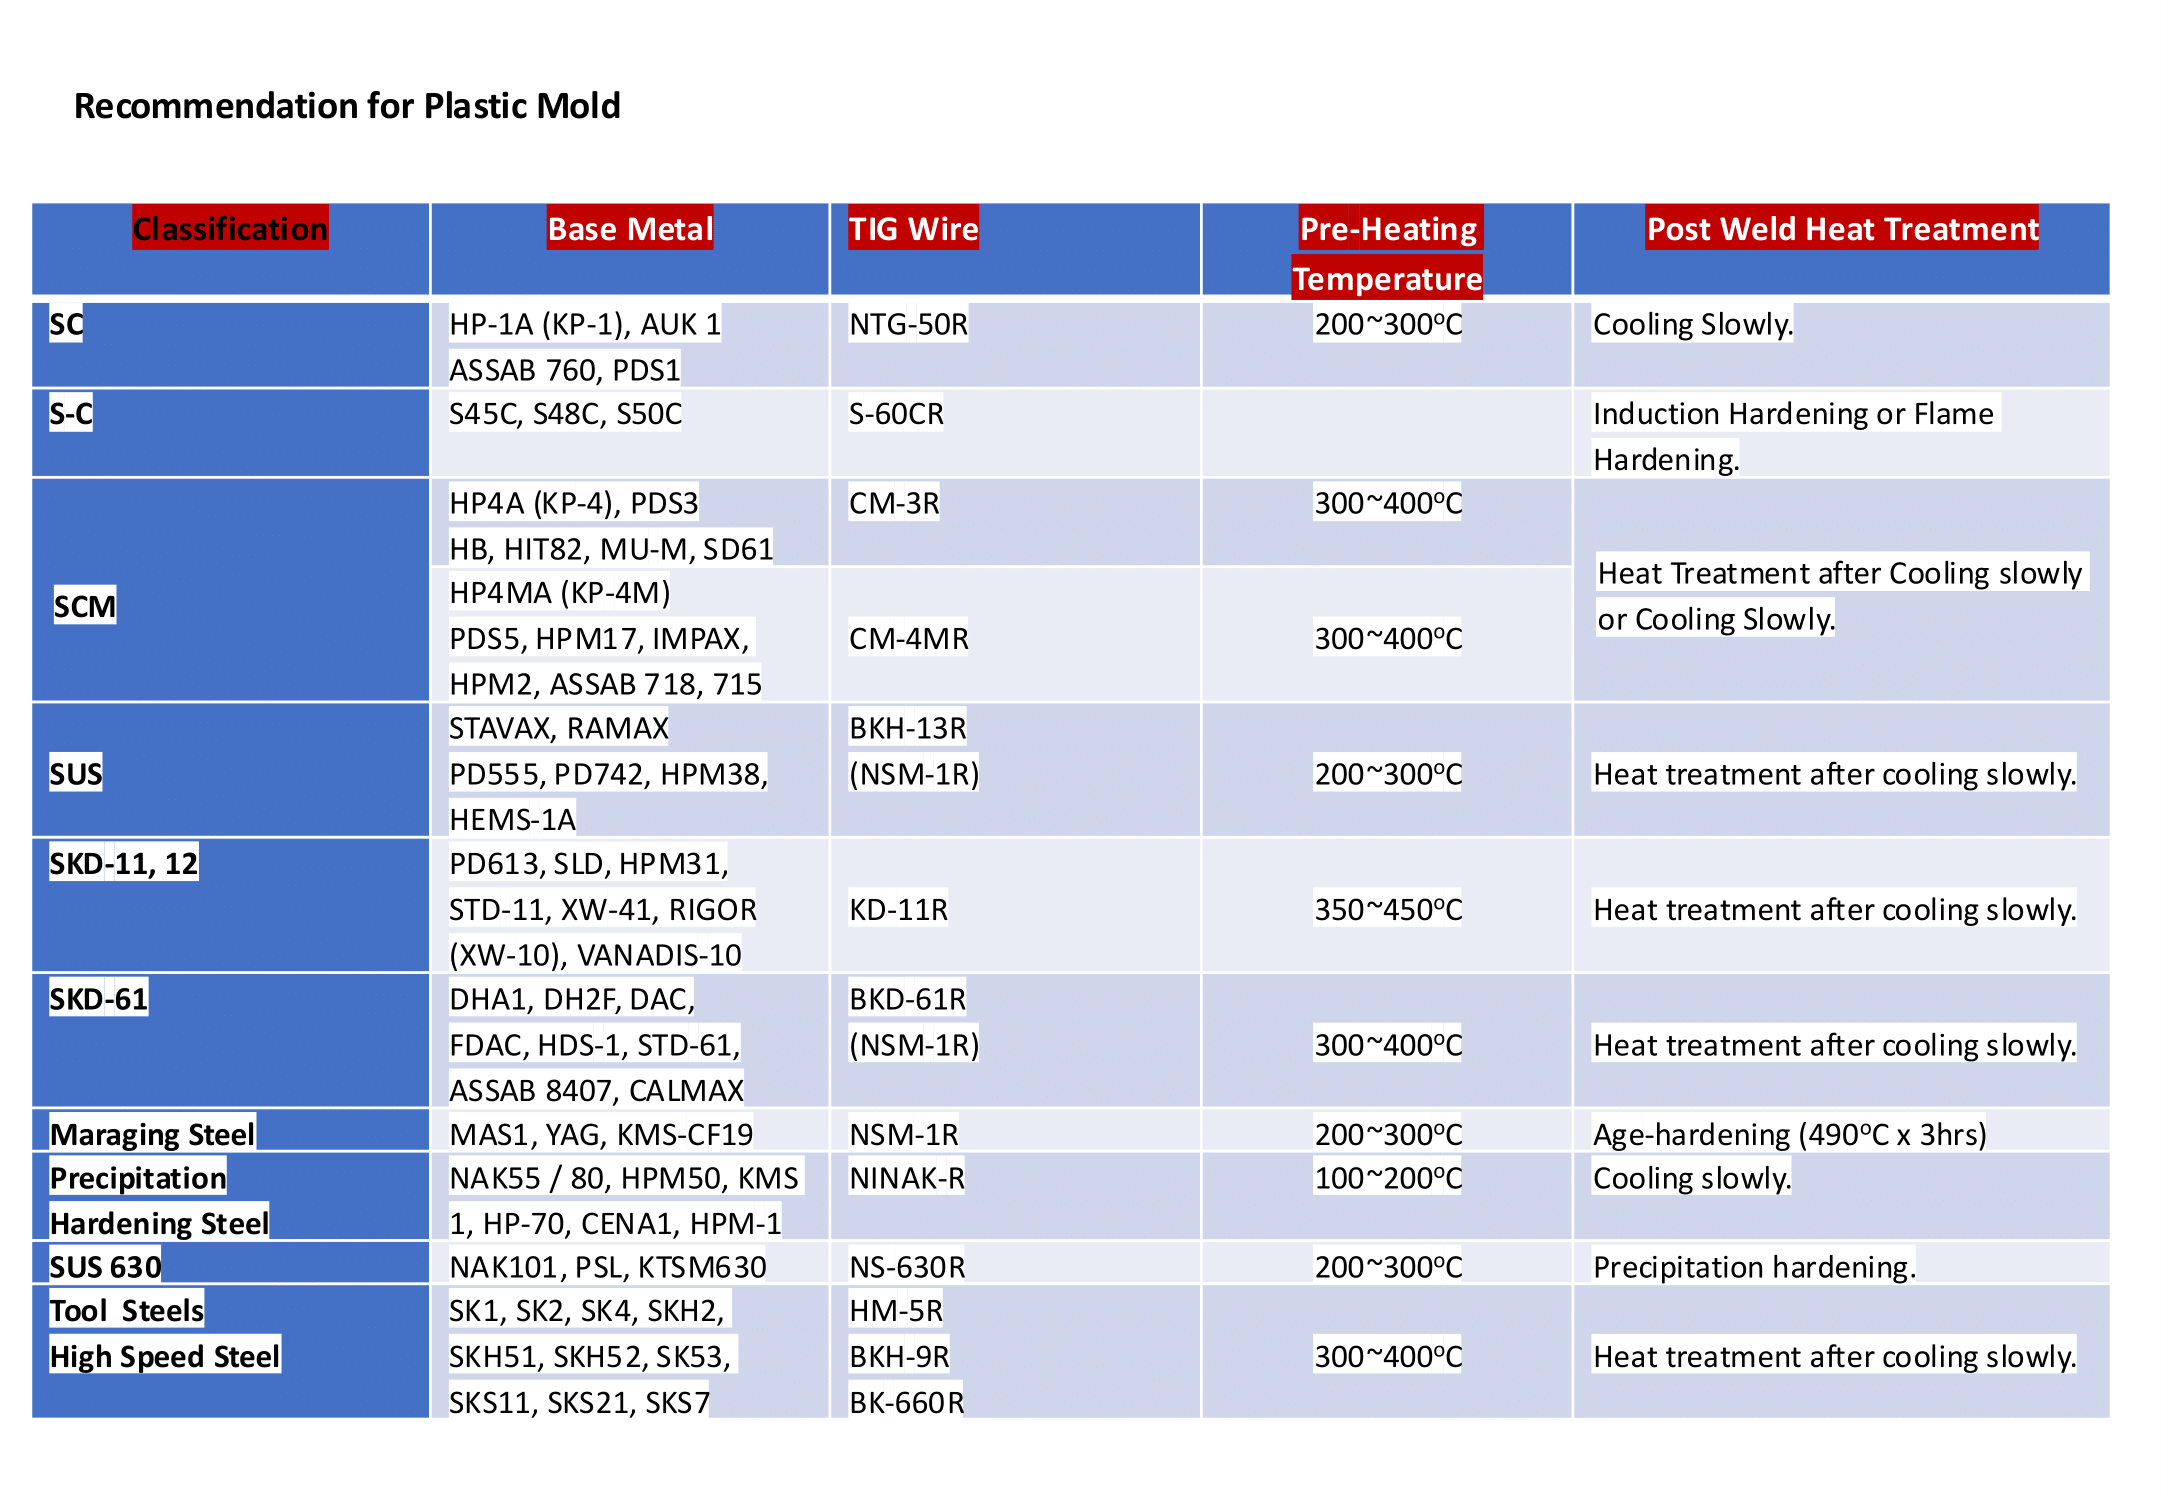2167x1500 pixels.
Task: Select 'HB, HIT82, MU-M, SD61' text
Action: pos(611,549)
